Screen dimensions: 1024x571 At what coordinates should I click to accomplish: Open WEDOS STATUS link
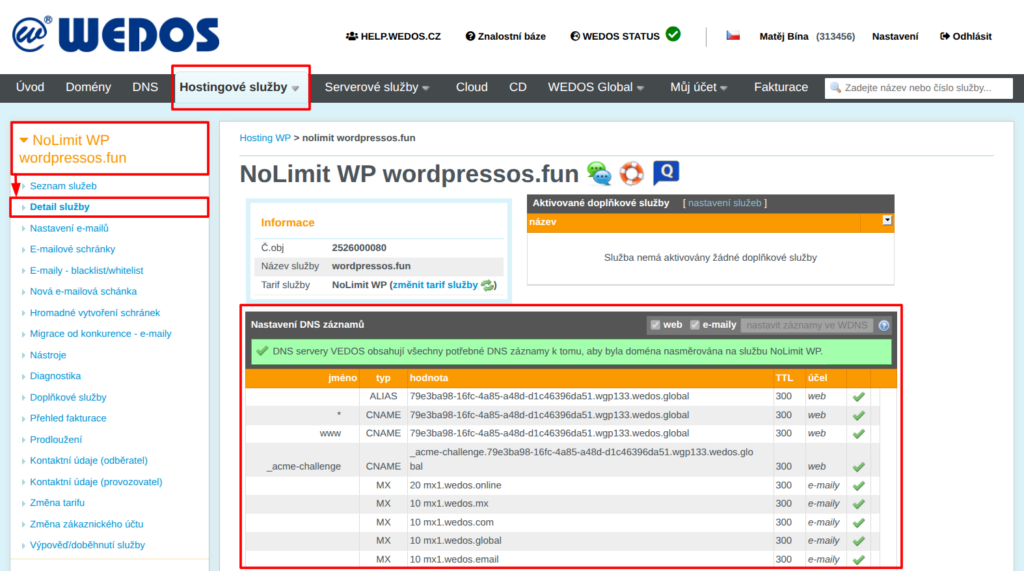pos(615,37)
